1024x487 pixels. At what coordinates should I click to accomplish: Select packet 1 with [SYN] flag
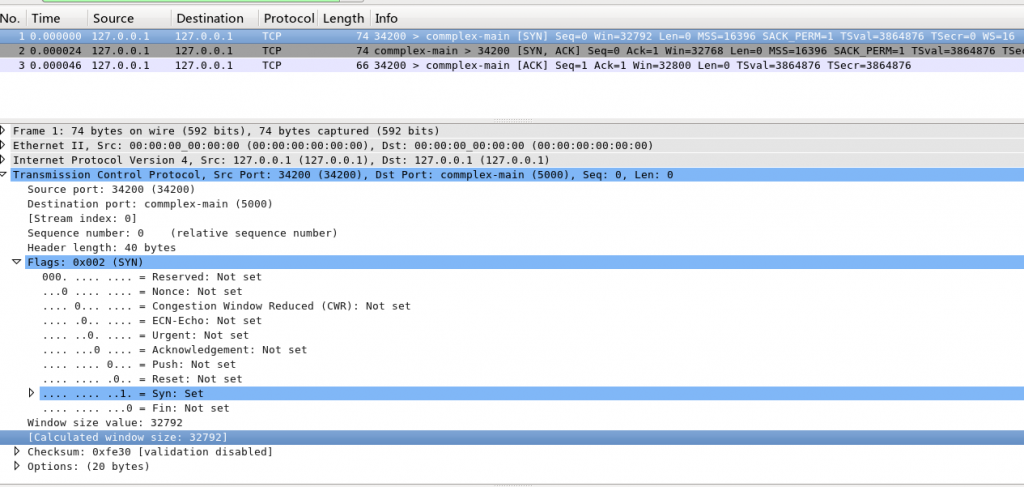(x=512, y=36)
